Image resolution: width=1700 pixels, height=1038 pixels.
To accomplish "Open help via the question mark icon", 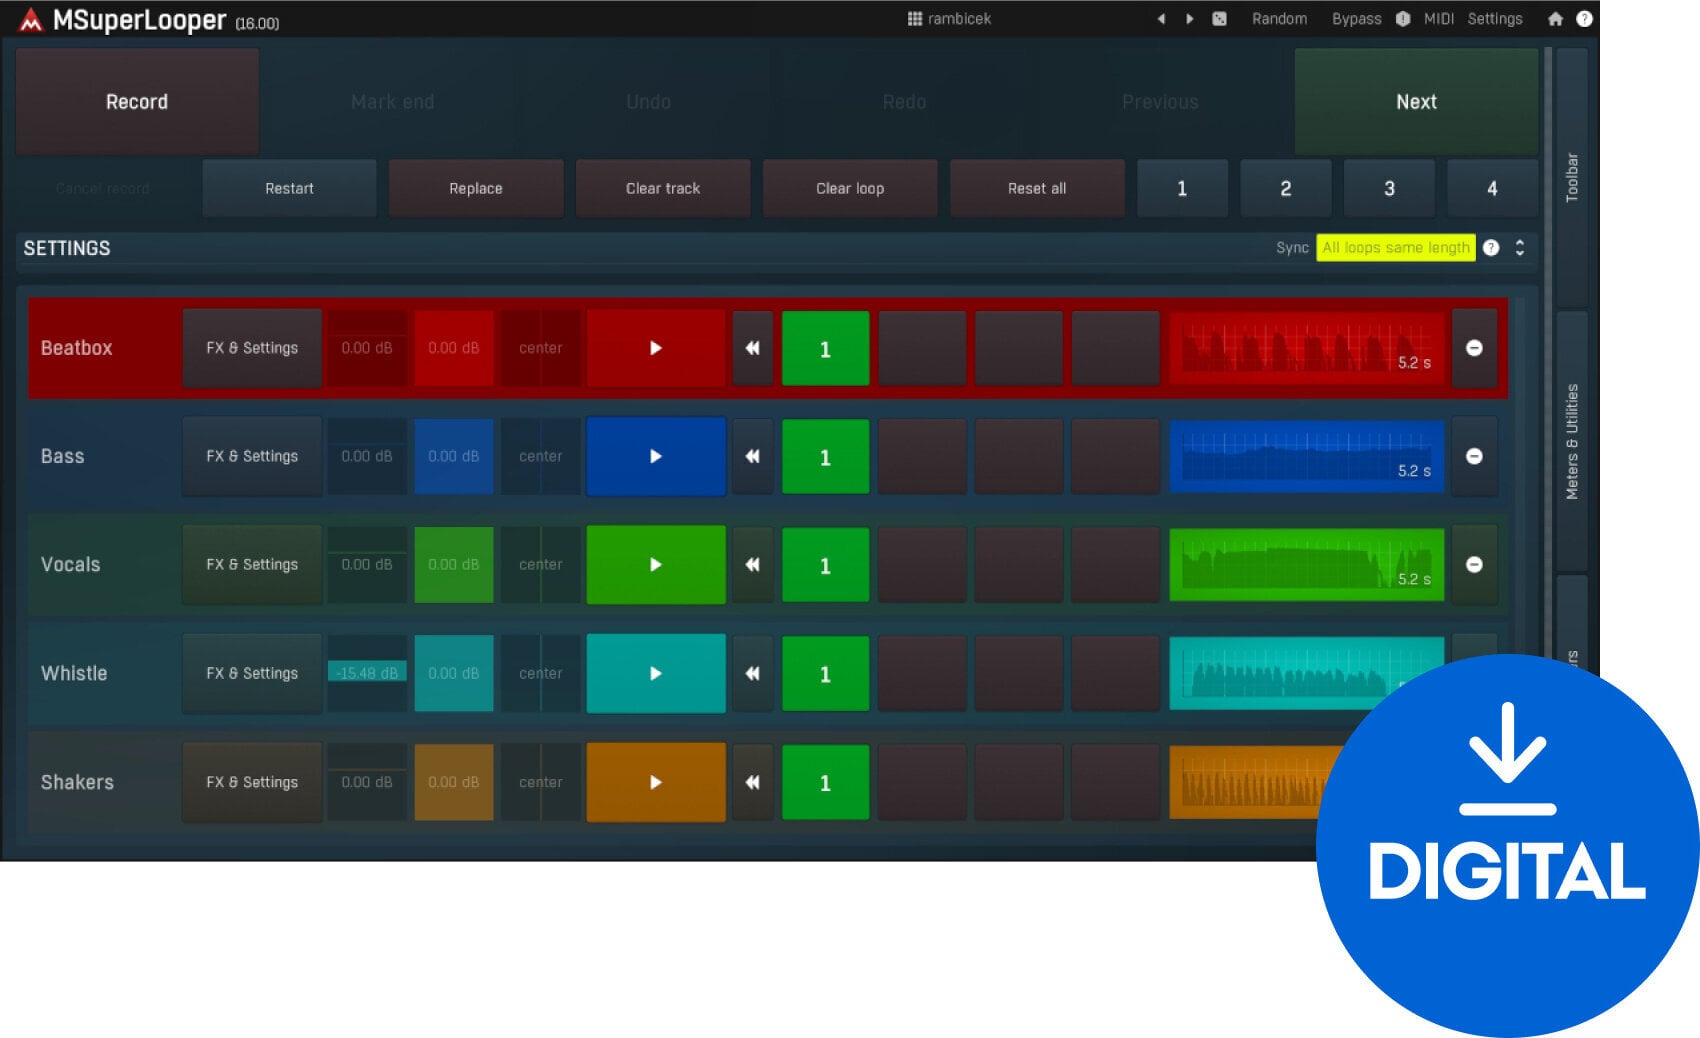I will (x=1585, y=18).
